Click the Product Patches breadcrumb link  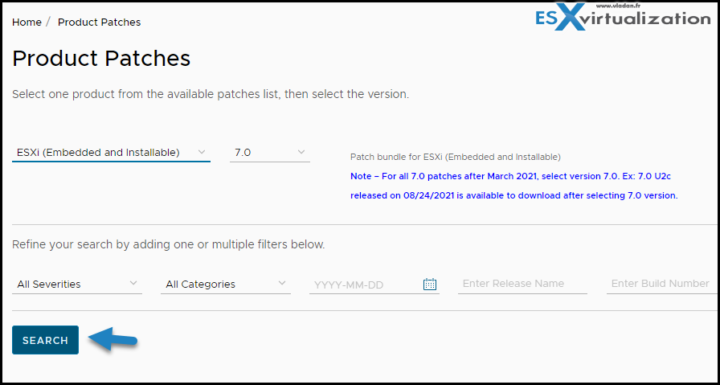tap(99, 22)
